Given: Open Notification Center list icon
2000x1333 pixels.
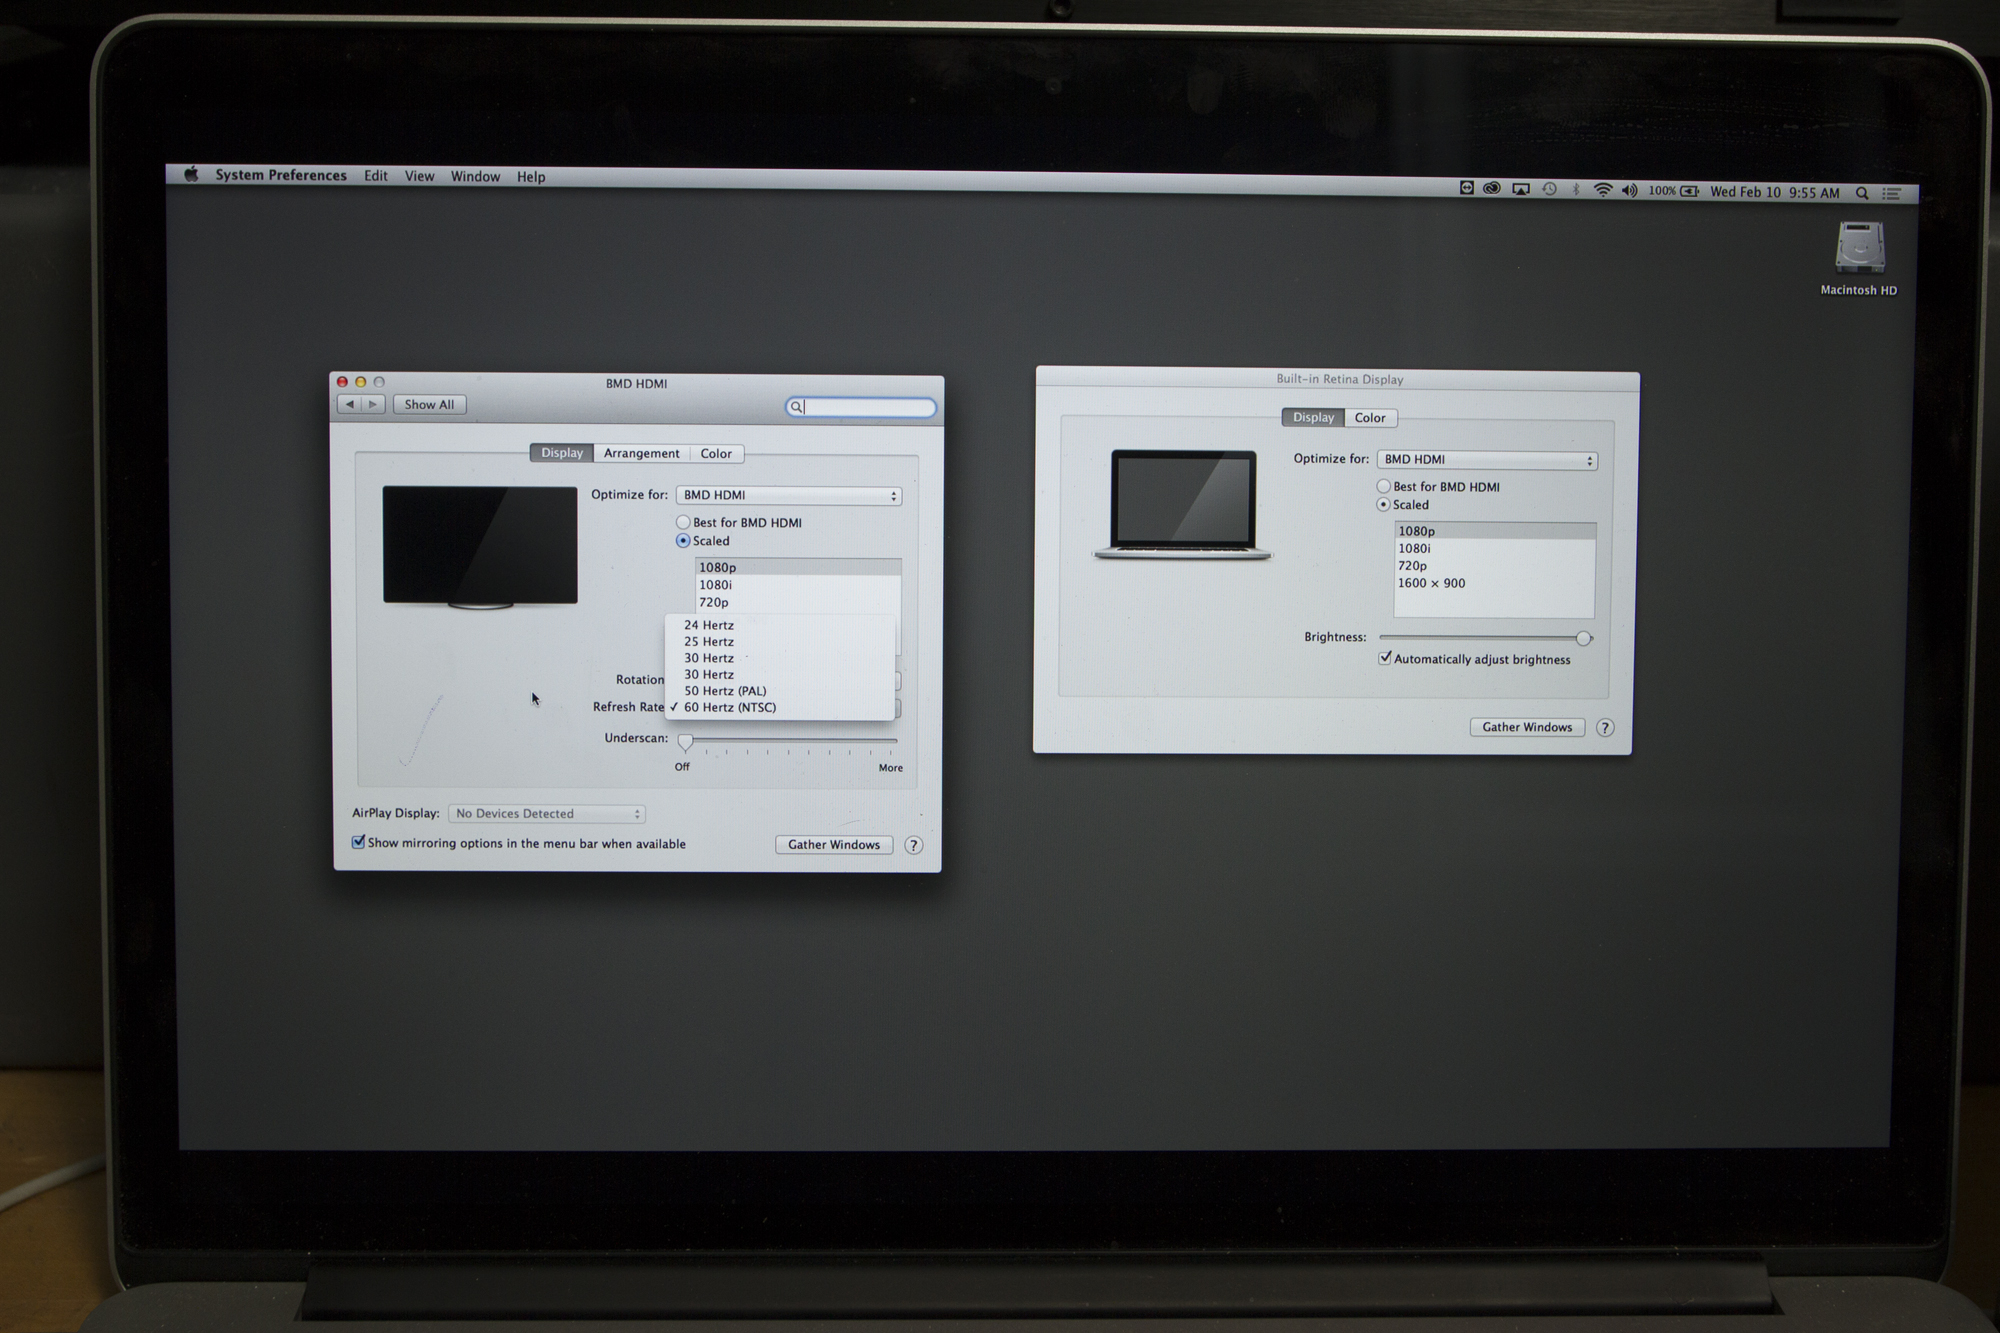Looking at the screenshot, I should [1891, 194].
